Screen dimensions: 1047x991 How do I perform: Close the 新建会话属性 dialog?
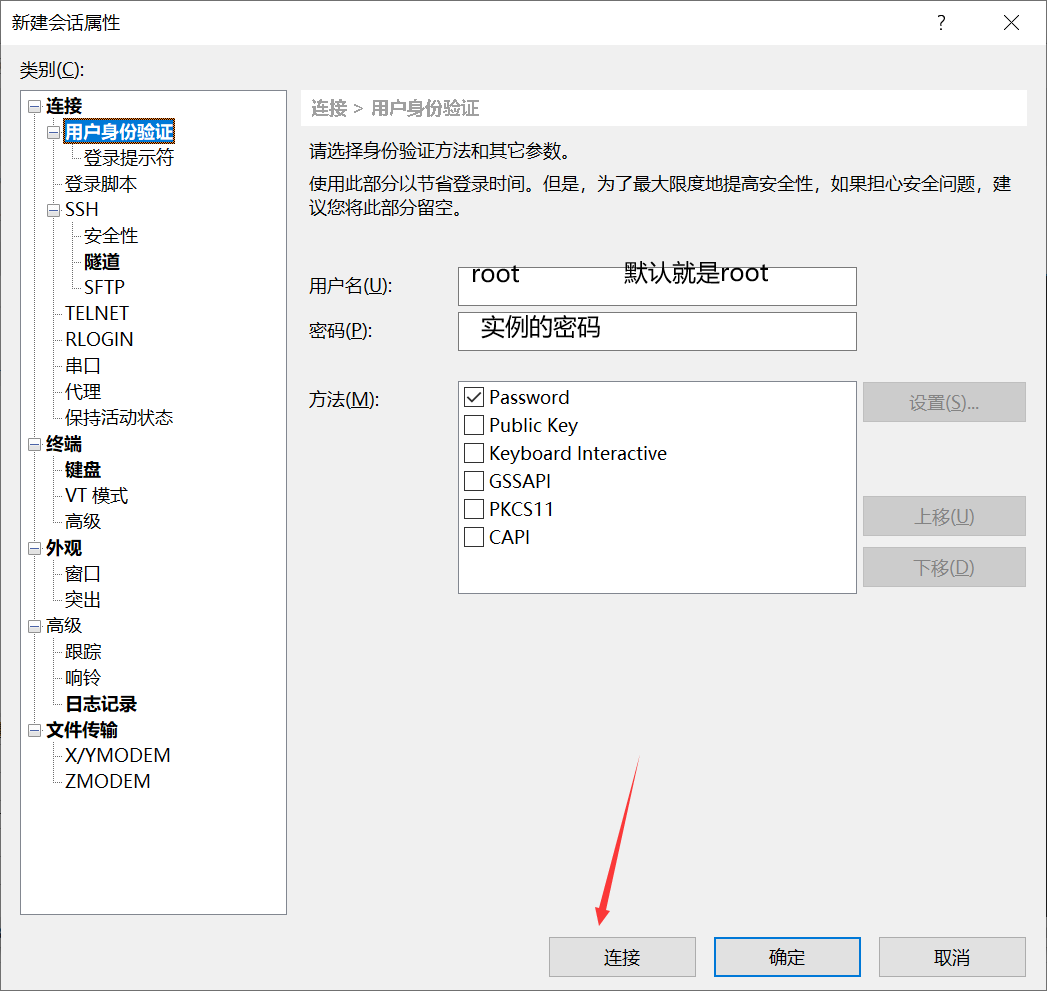tap(1011, 23)
